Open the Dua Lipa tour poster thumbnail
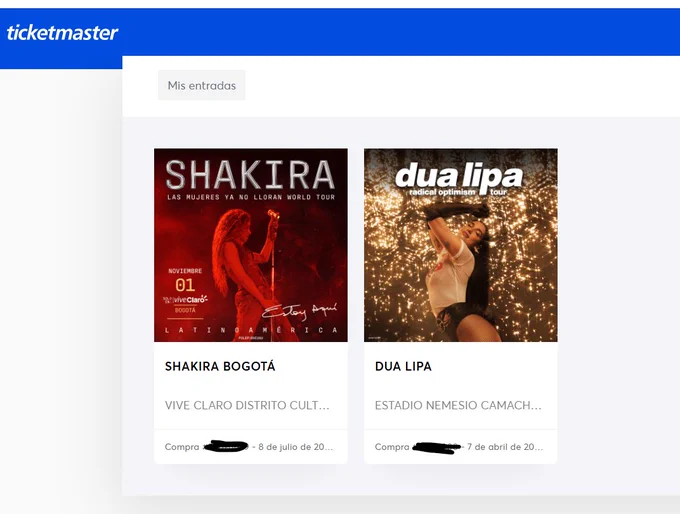The height and width of the screenshot is (514, 680). click(461, 245)
